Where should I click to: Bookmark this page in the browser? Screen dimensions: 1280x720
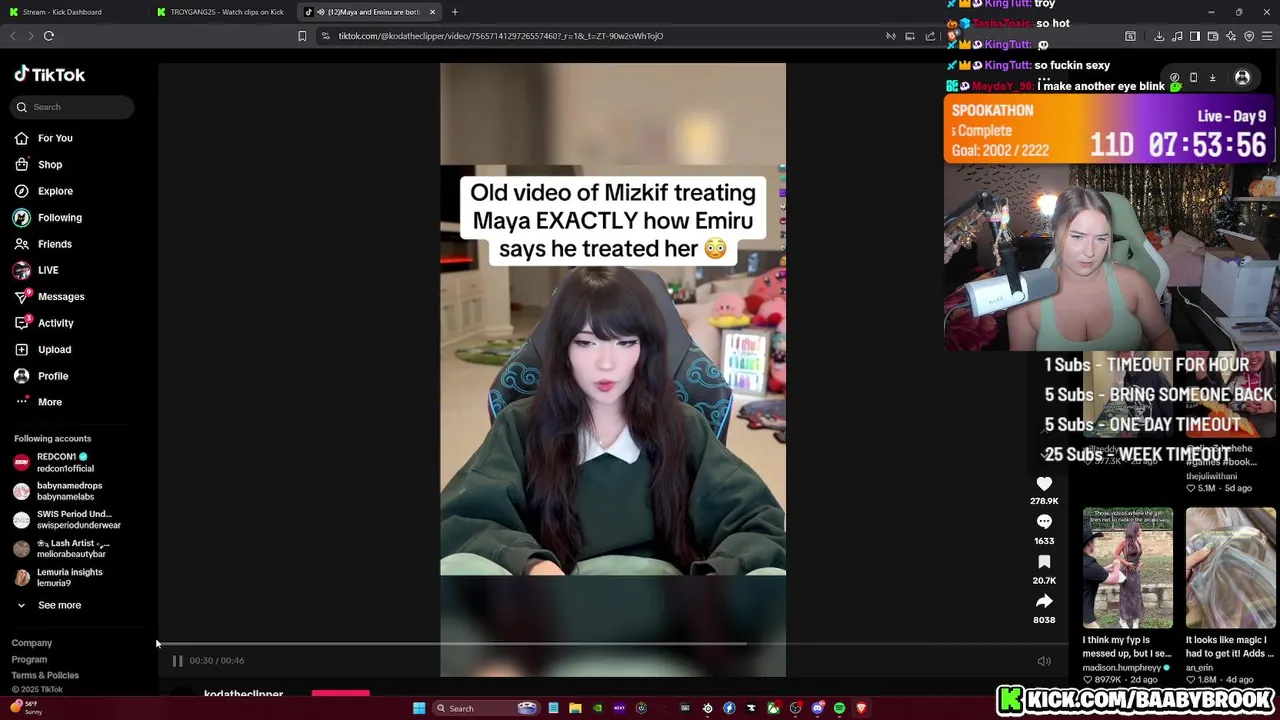(302, 36)
